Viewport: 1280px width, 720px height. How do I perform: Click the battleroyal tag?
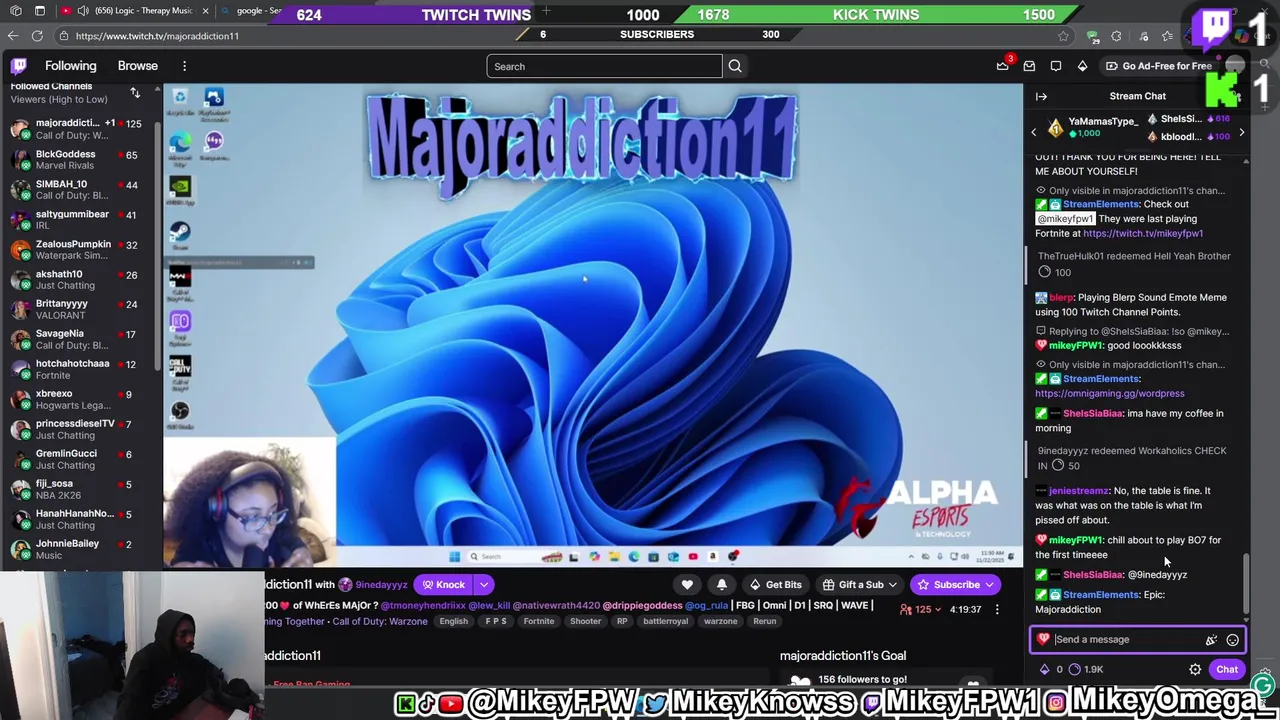point(665,621)
